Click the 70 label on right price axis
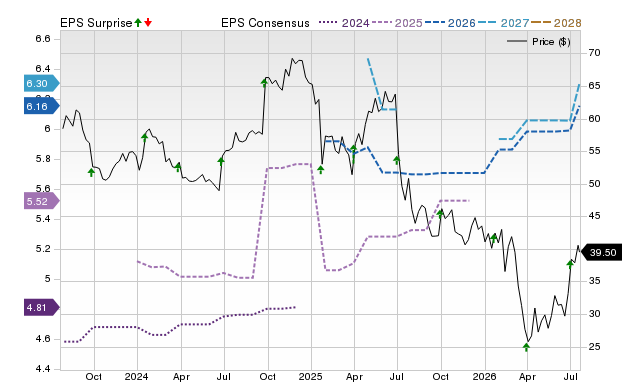Viewport: 640px width, 382px height. pos(594,53)
